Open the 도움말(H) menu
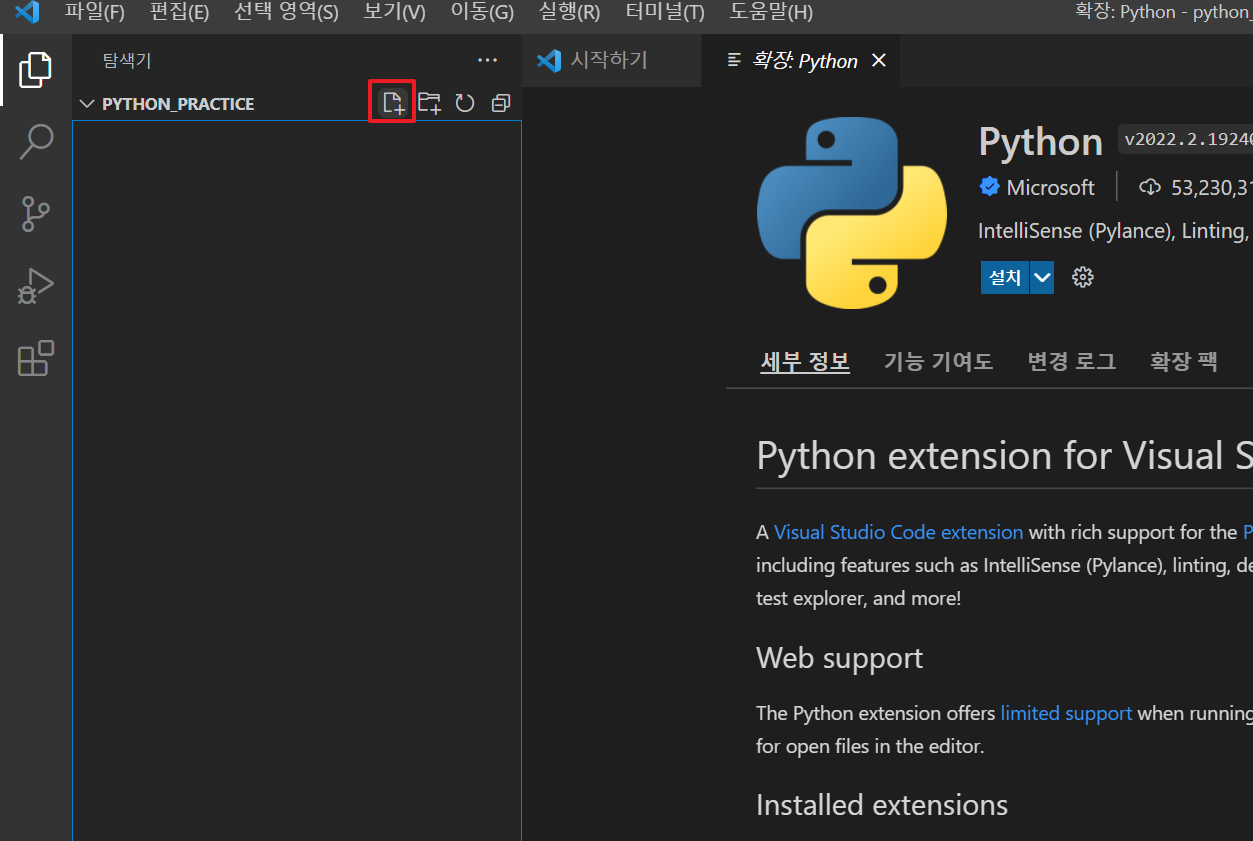 [x=771, y=12]
